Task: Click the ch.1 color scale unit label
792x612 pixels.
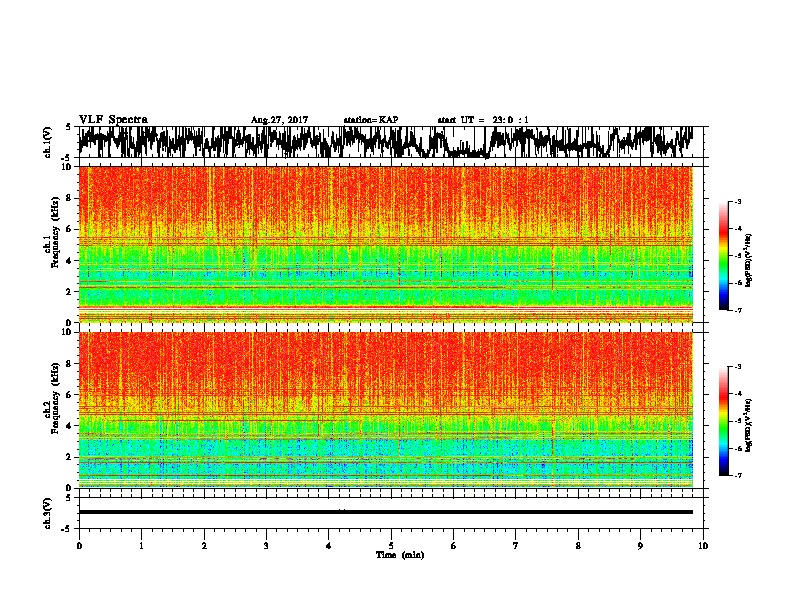Action: click(749, 261)
